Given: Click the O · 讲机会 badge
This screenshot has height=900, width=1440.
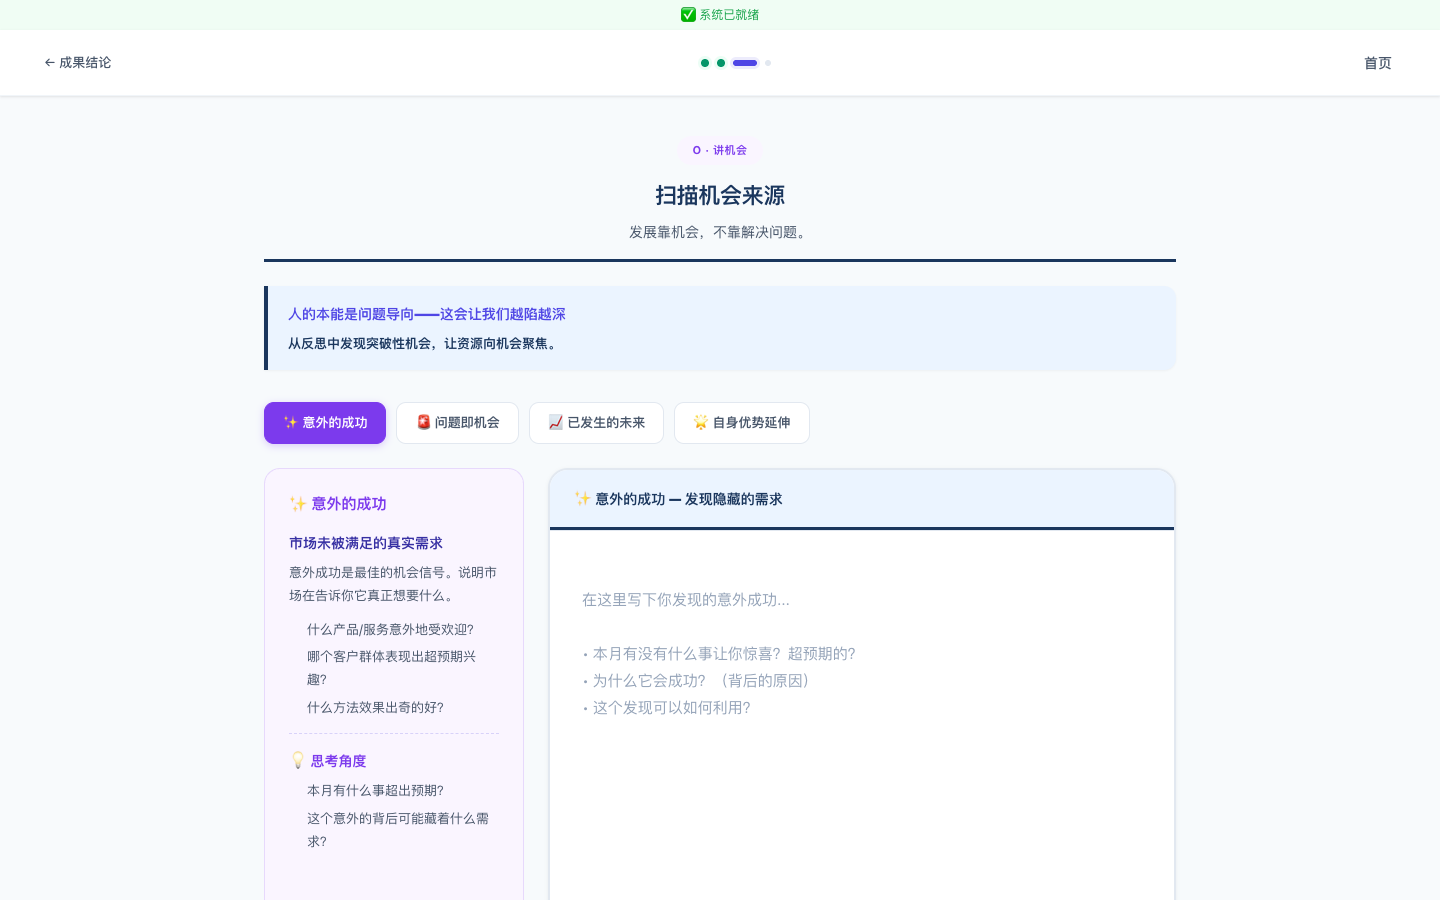Looking at the screenshot, I should [x=720, y=150].
